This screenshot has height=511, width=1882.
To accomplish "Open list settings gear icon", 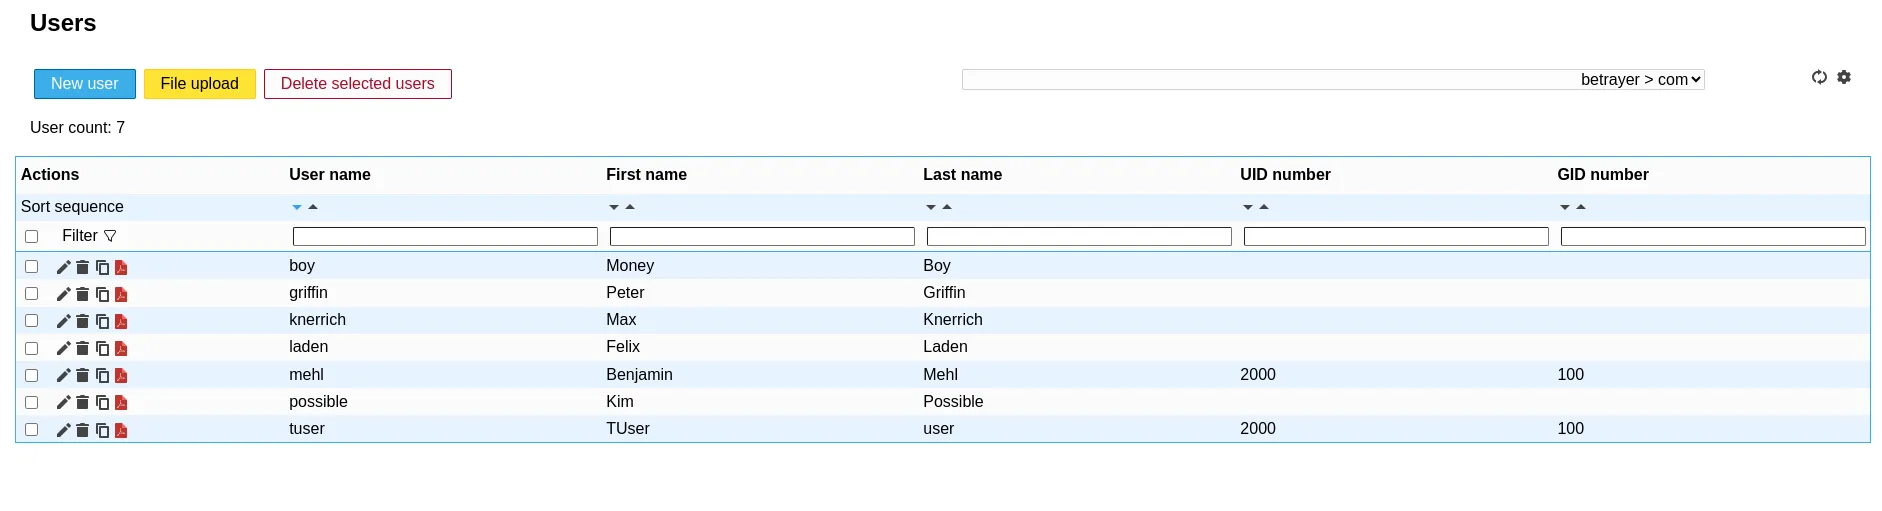I will coord(1844,77).
